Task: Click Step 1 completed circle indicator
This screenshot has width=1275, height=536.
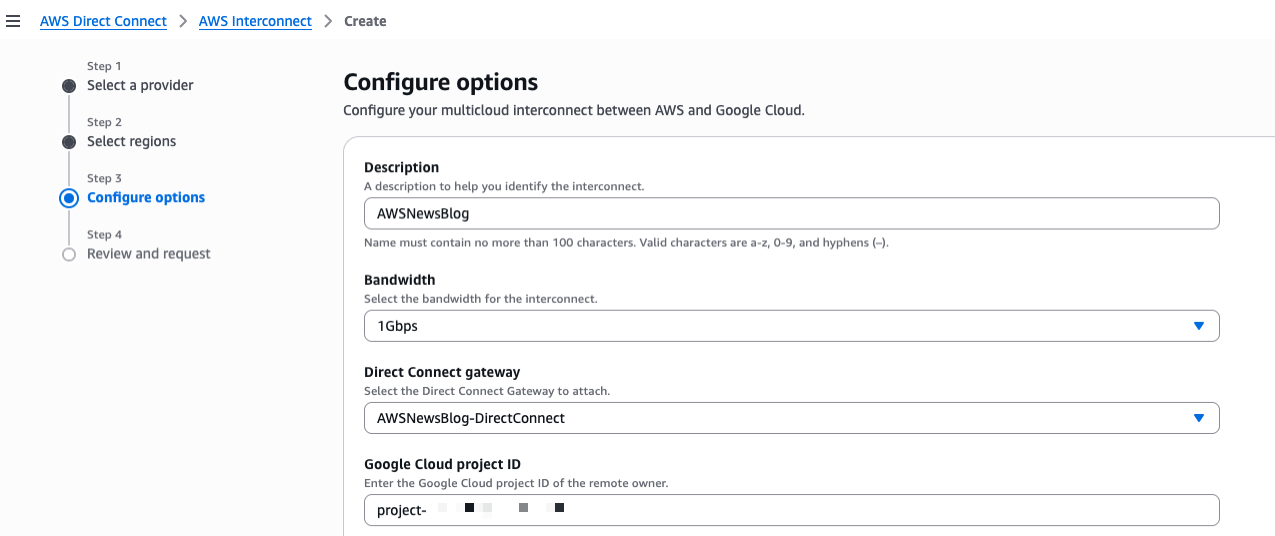Action: (x=69, y=86)
